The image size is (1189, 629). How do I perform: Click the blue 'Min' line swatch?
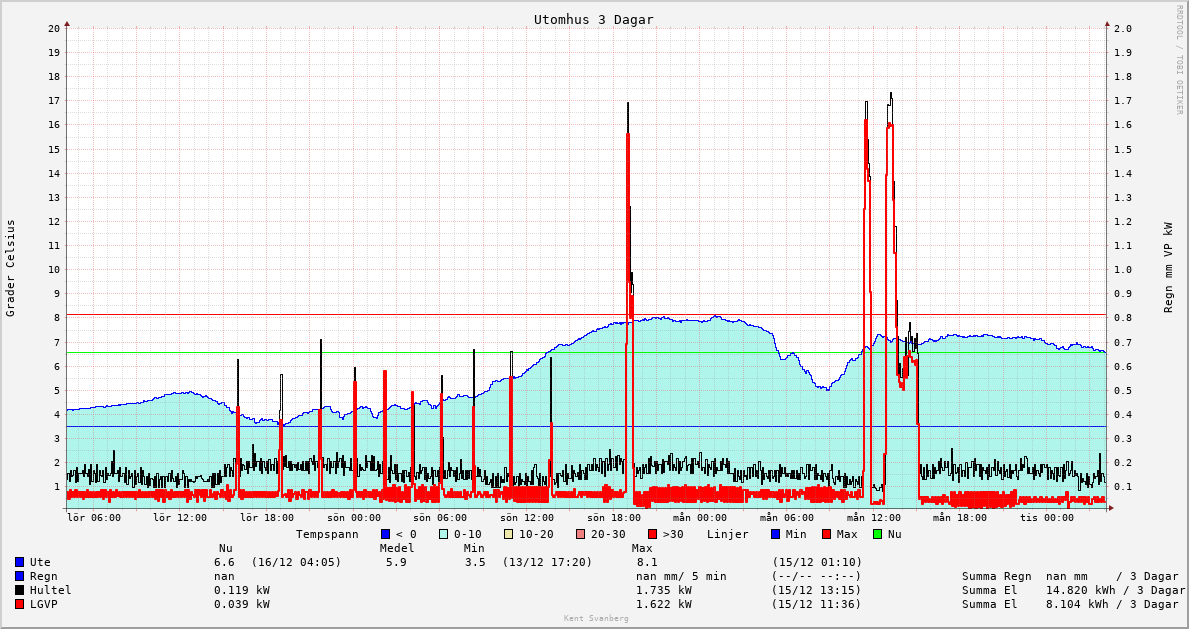click(775, 534)
